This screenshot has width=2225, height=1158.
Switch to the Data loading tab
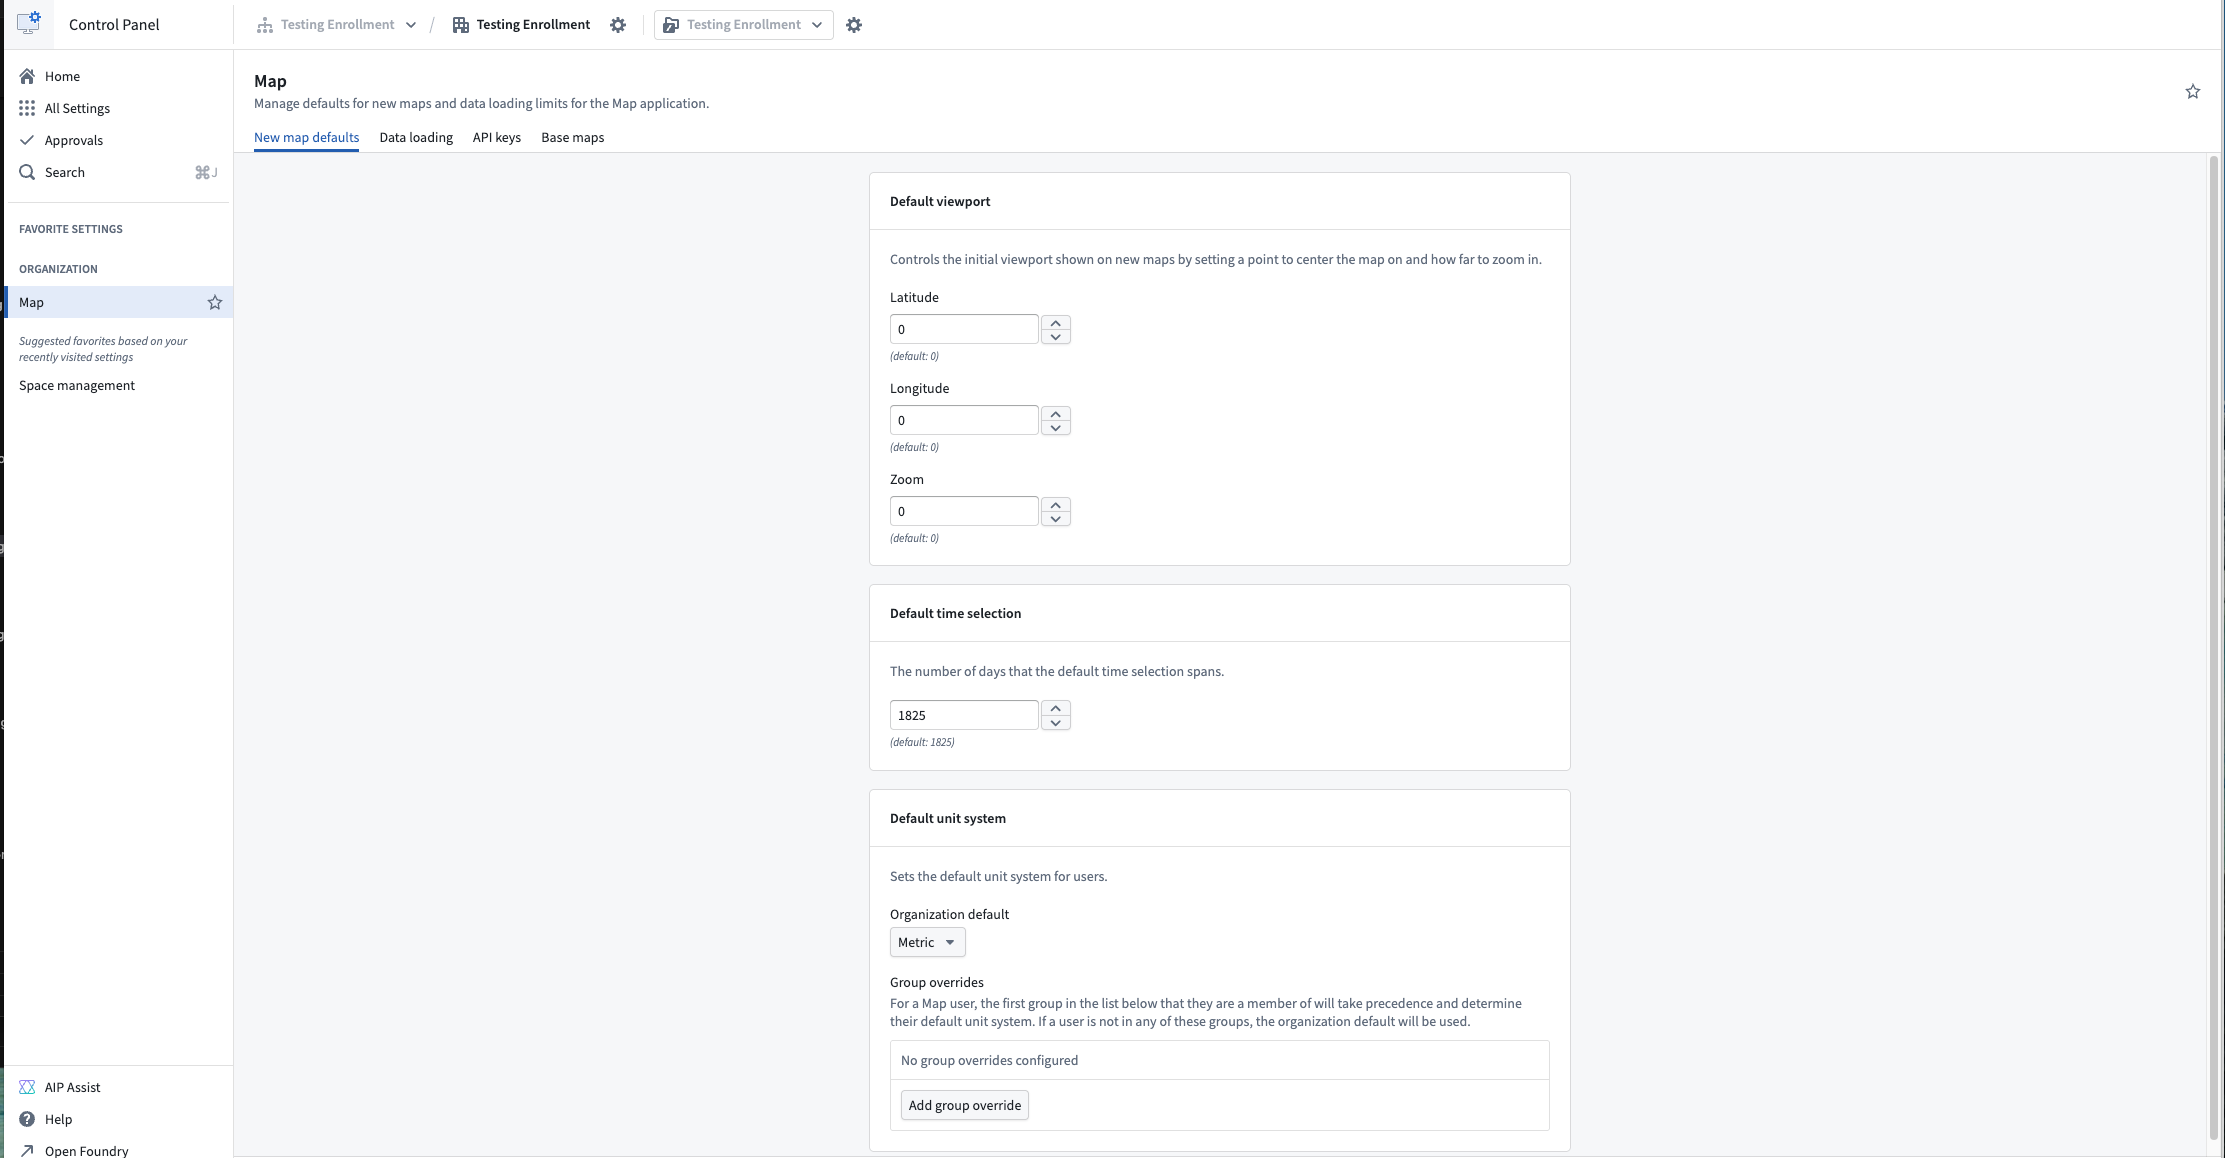click(416, 138)
